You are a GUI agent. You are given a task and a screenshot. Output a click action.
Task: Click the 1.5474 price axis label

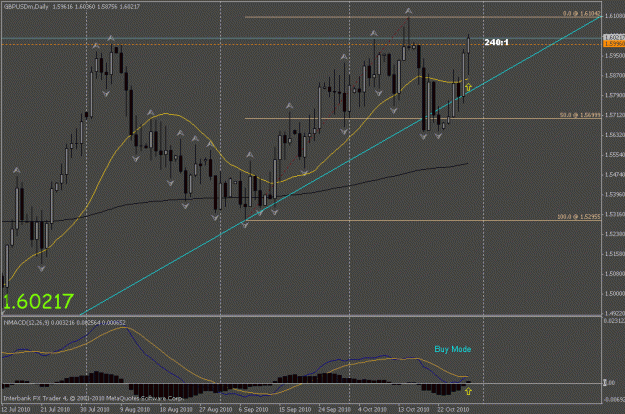click(615, 175)
